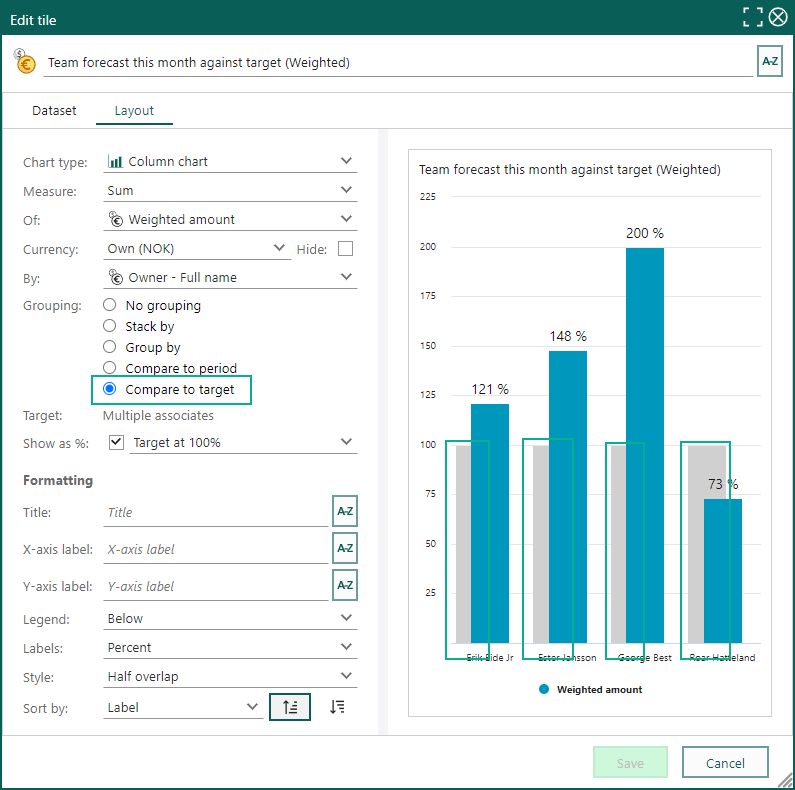Screen dimensions: 795x790
Task: Open the Style dropdown Half overlap
Action: [230, 676]
